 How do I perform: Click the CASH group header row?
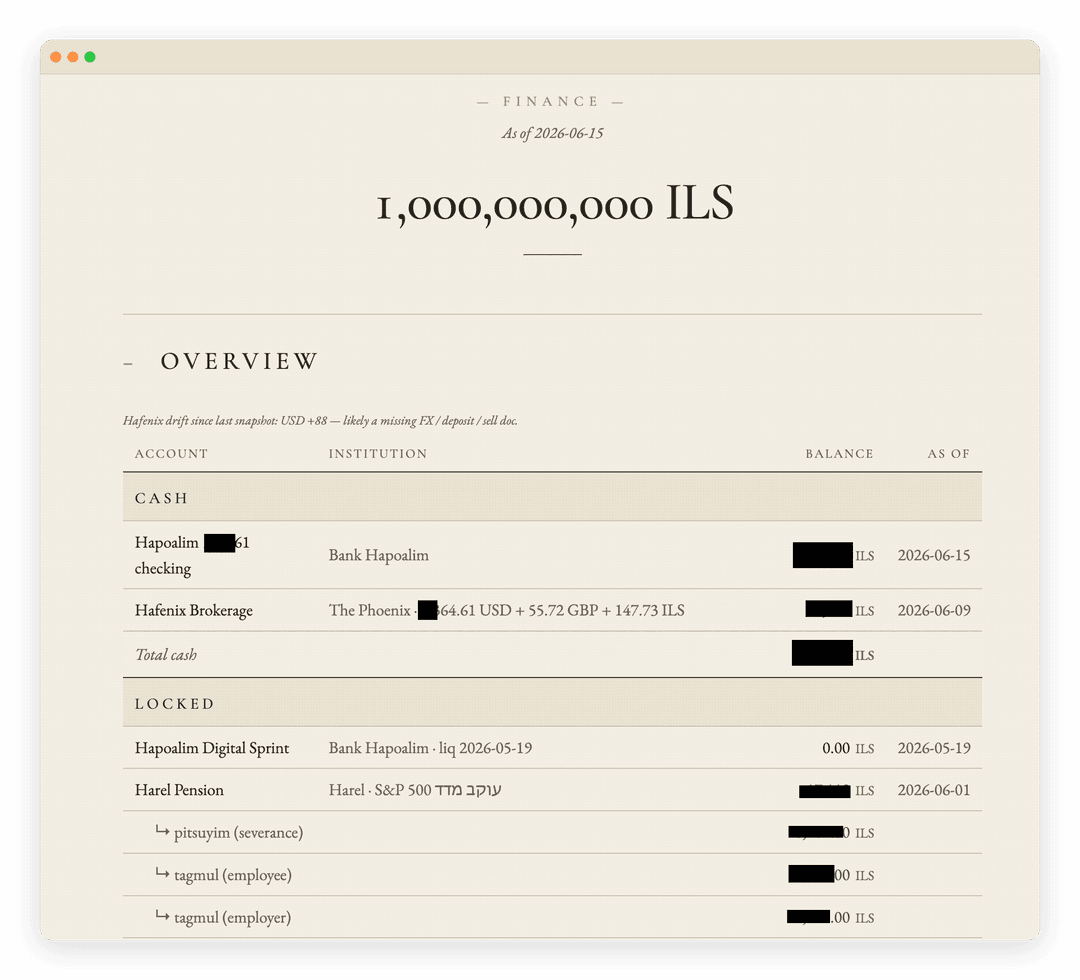552,497
